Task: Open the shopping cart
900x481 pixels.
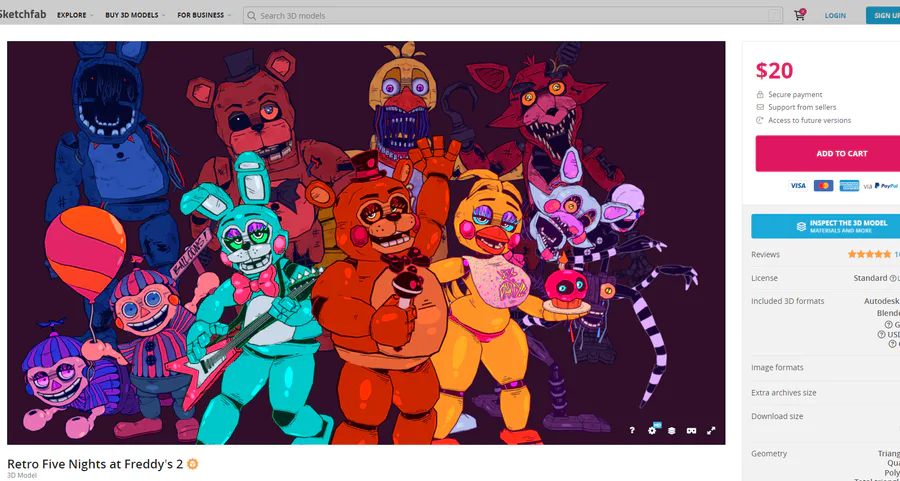Action: click(800, 15)
